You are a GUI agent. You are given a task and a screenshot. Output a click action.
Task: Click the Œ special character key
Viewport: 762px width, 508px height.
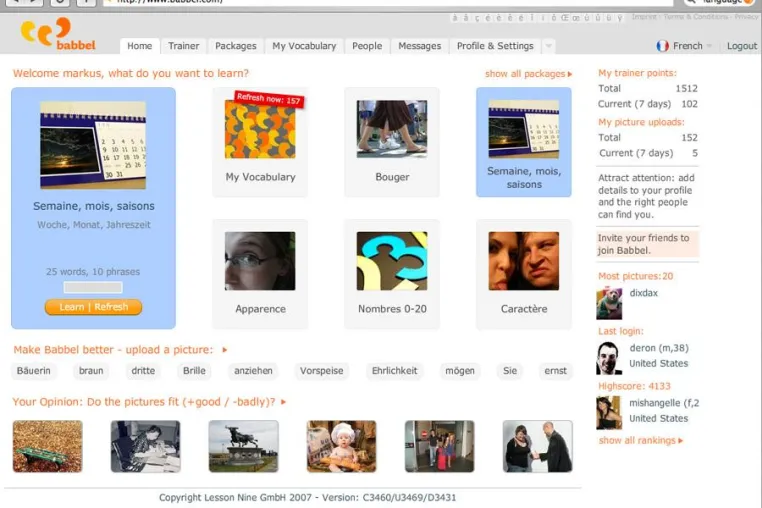(565, 18)
